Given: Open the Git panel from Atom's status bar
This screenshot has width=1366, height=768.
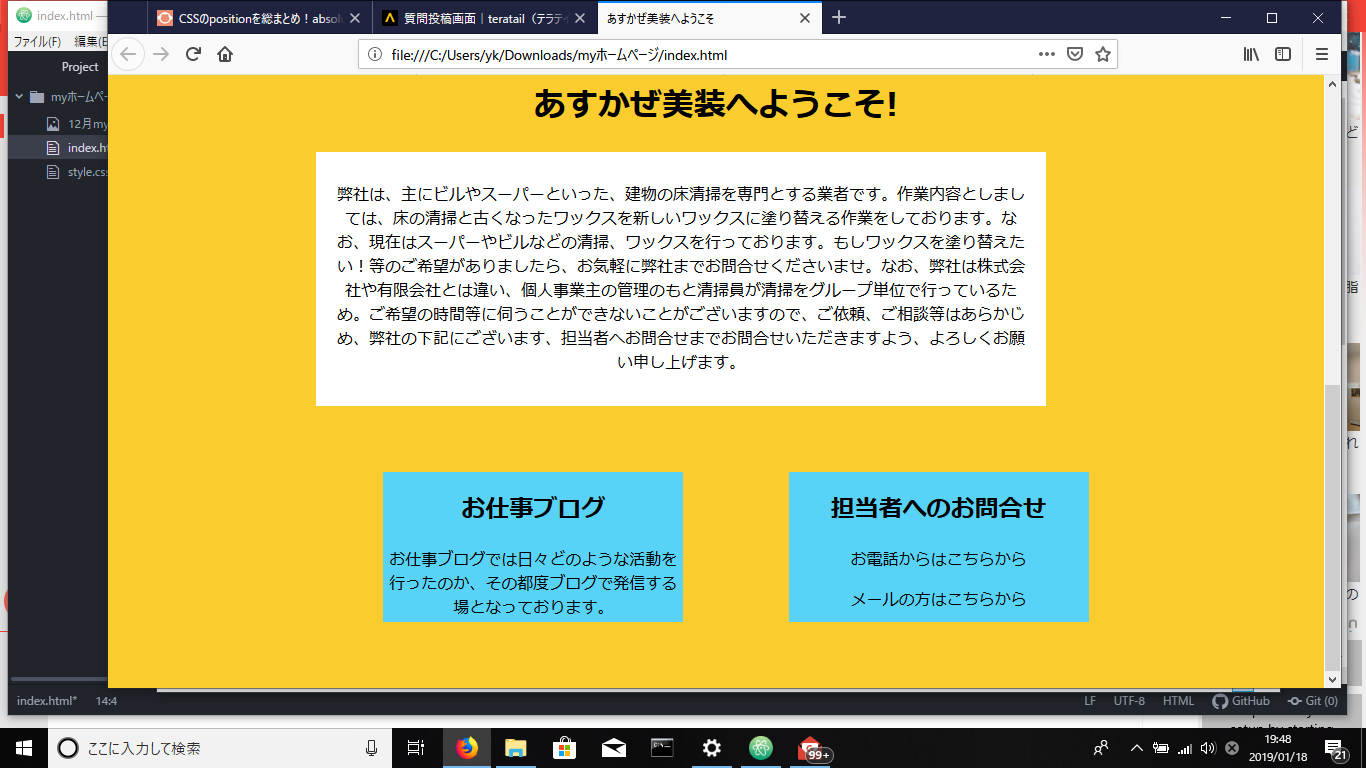Looking at the screenshot, I should (1313, 701).
